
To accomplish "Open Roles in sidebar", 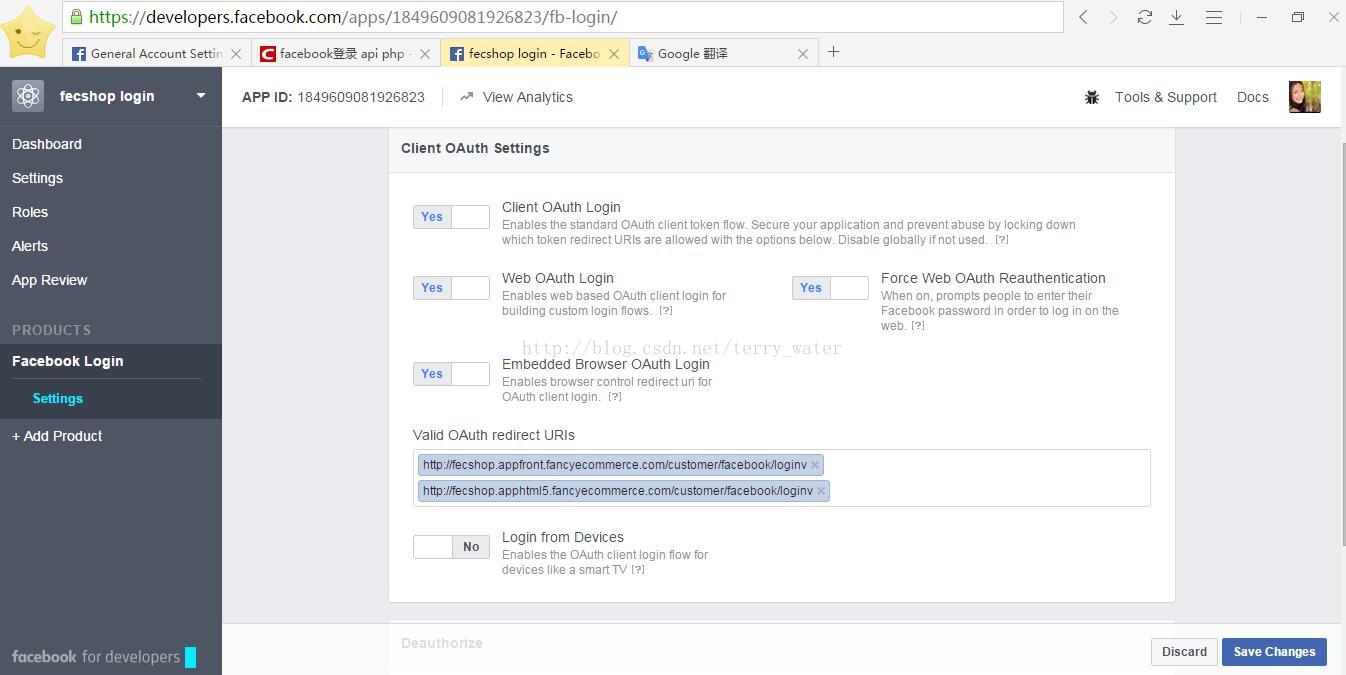I will point(30,212).
